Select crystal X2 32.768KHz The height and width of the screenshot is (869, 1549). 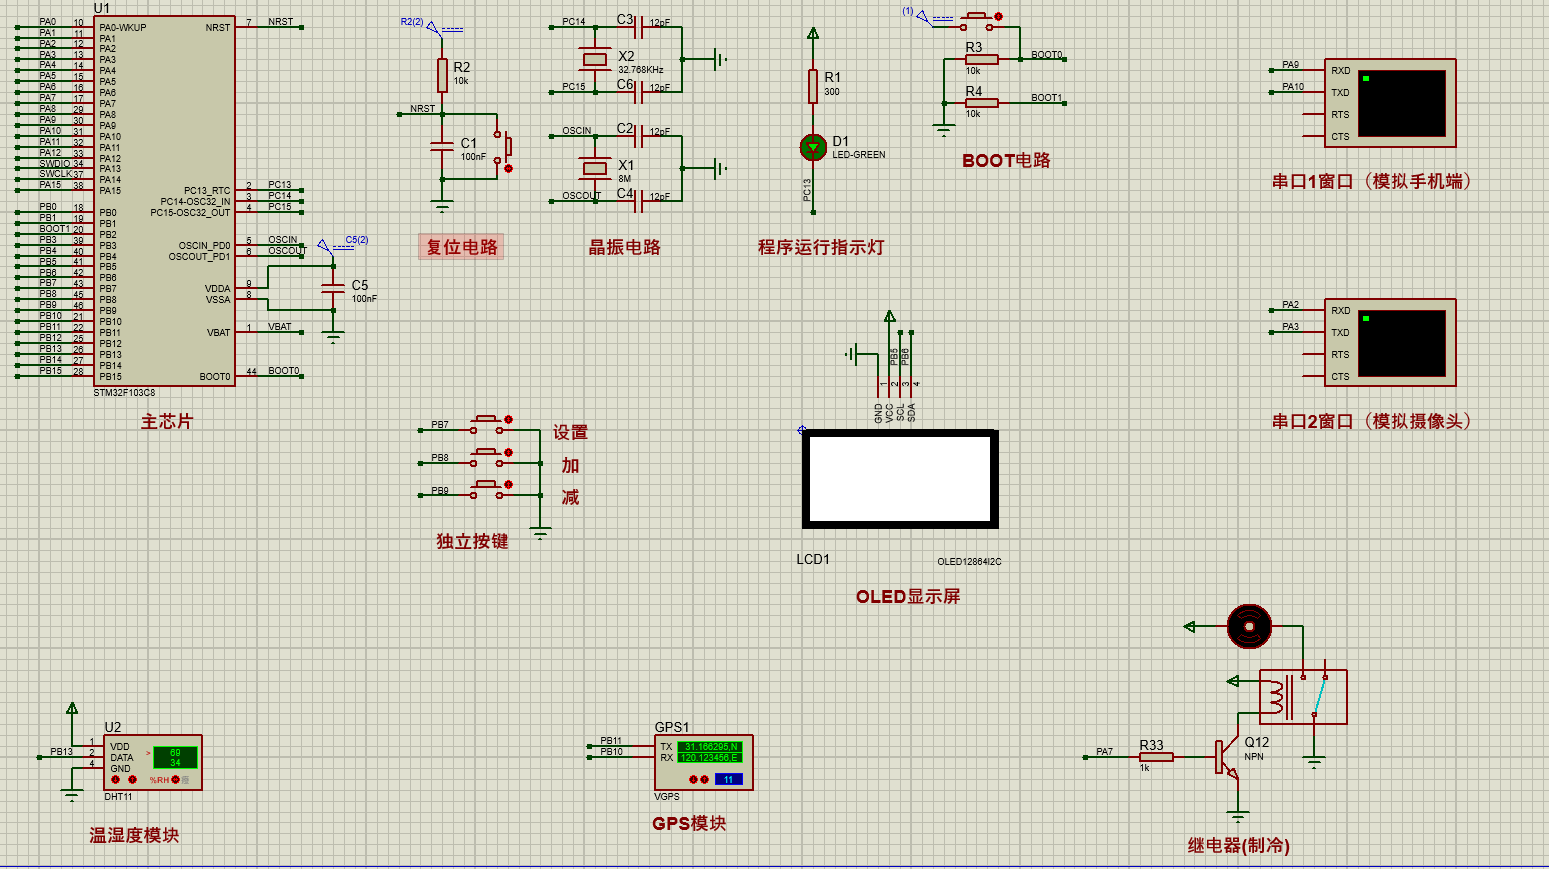[595, 60]
